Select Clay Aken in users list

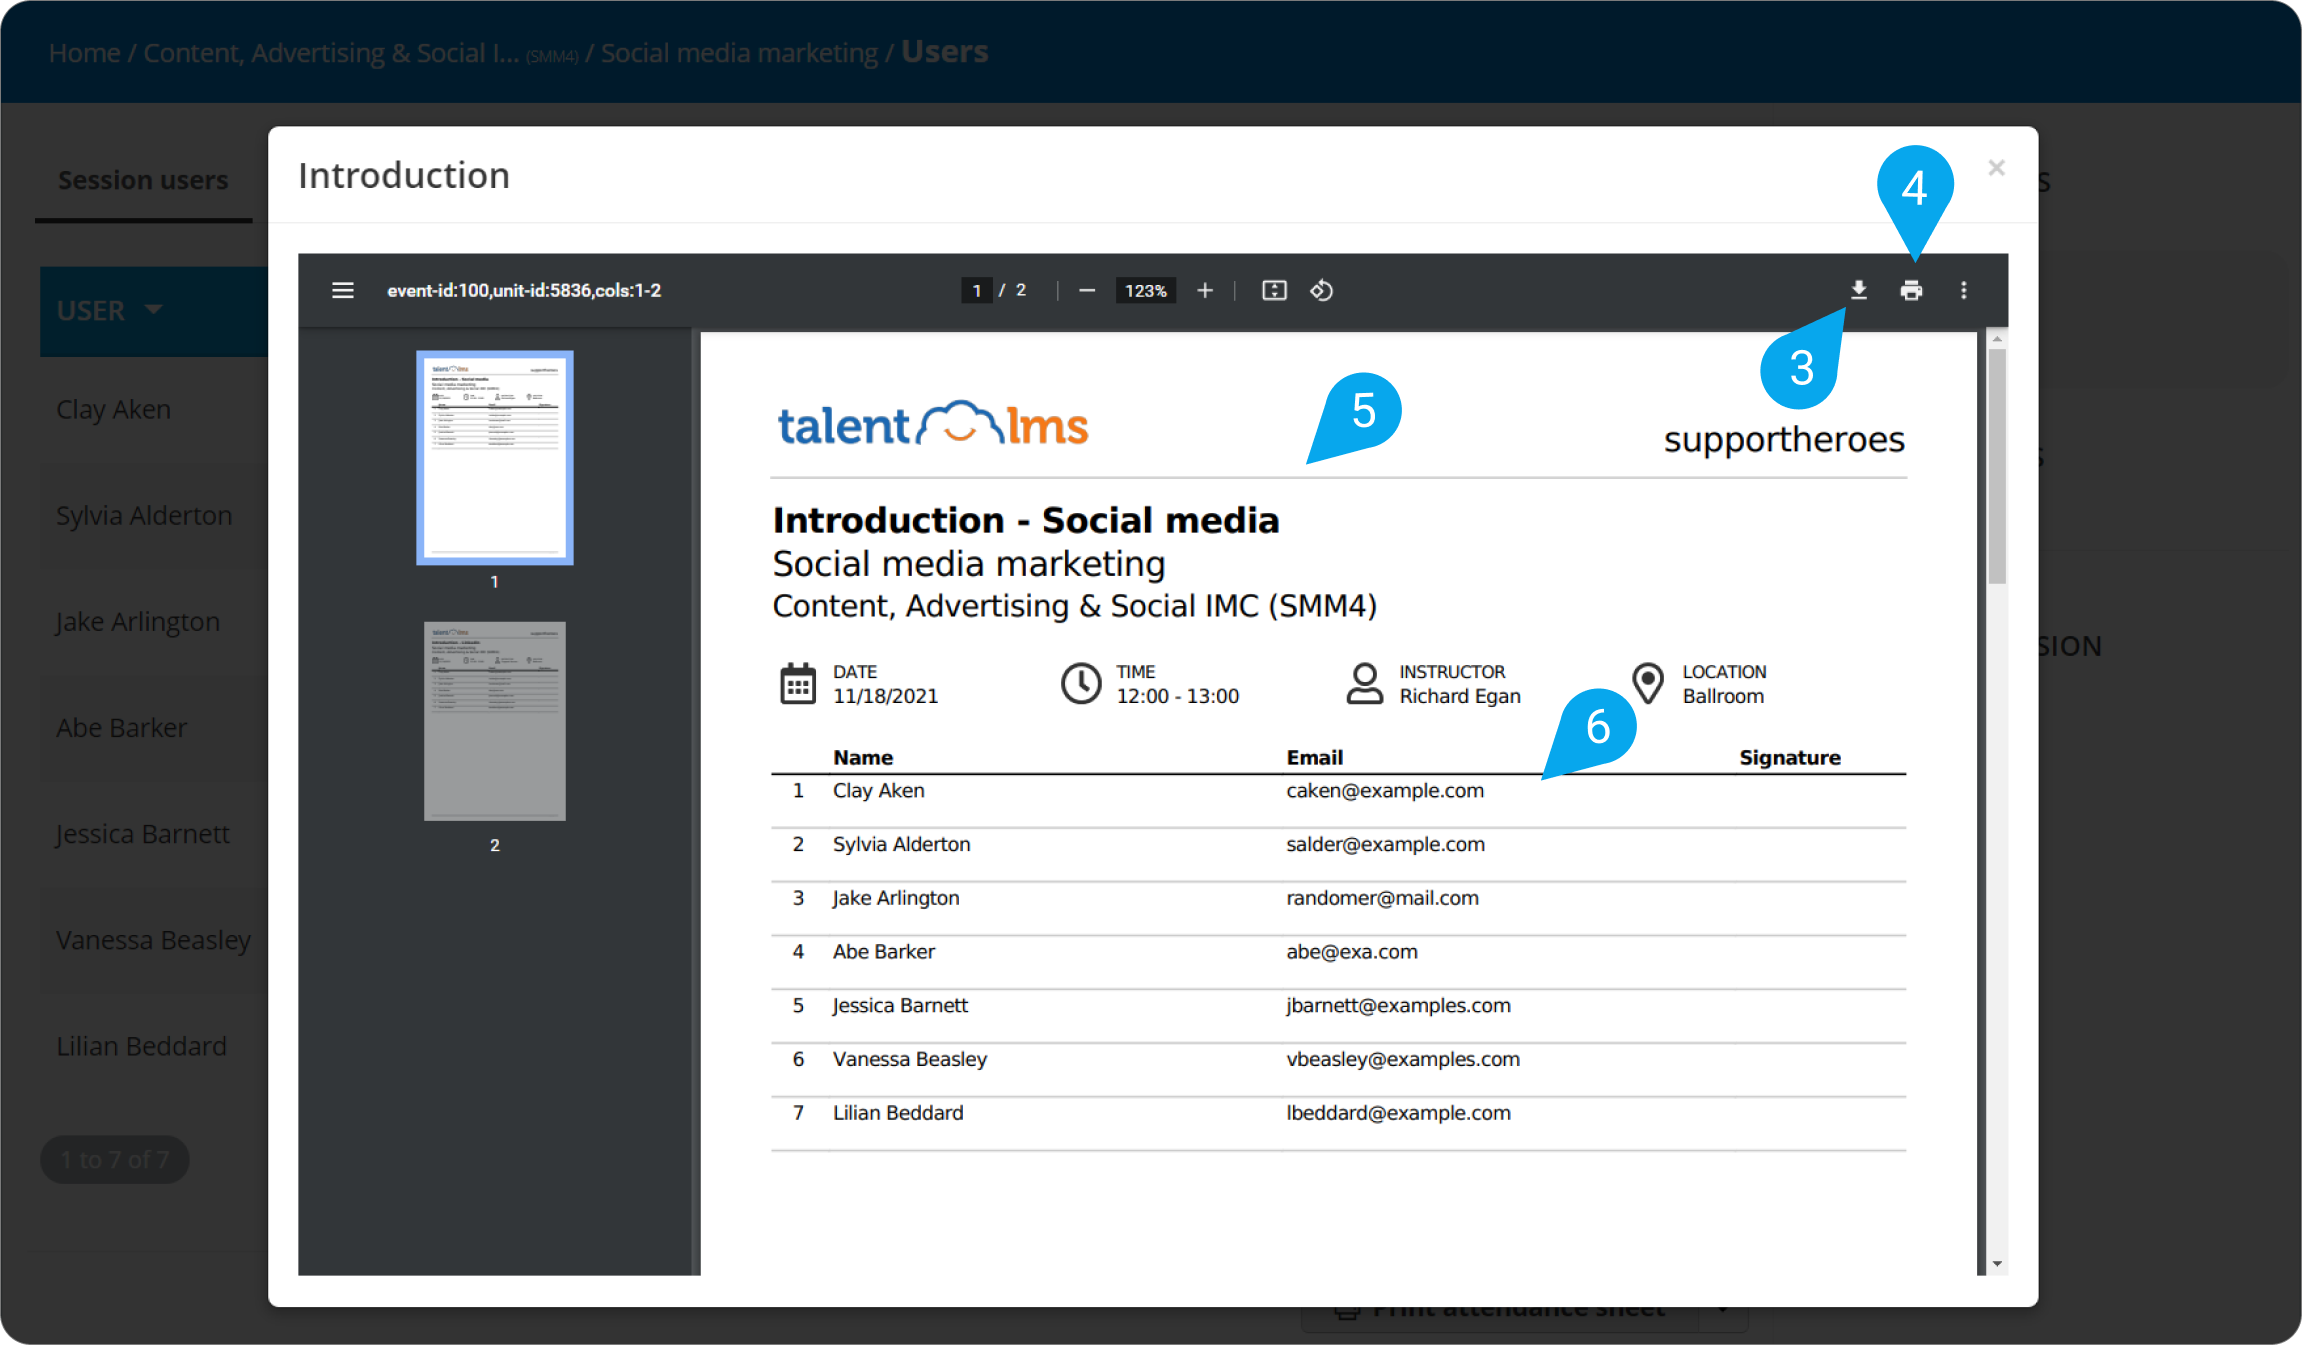coord(113,410)
